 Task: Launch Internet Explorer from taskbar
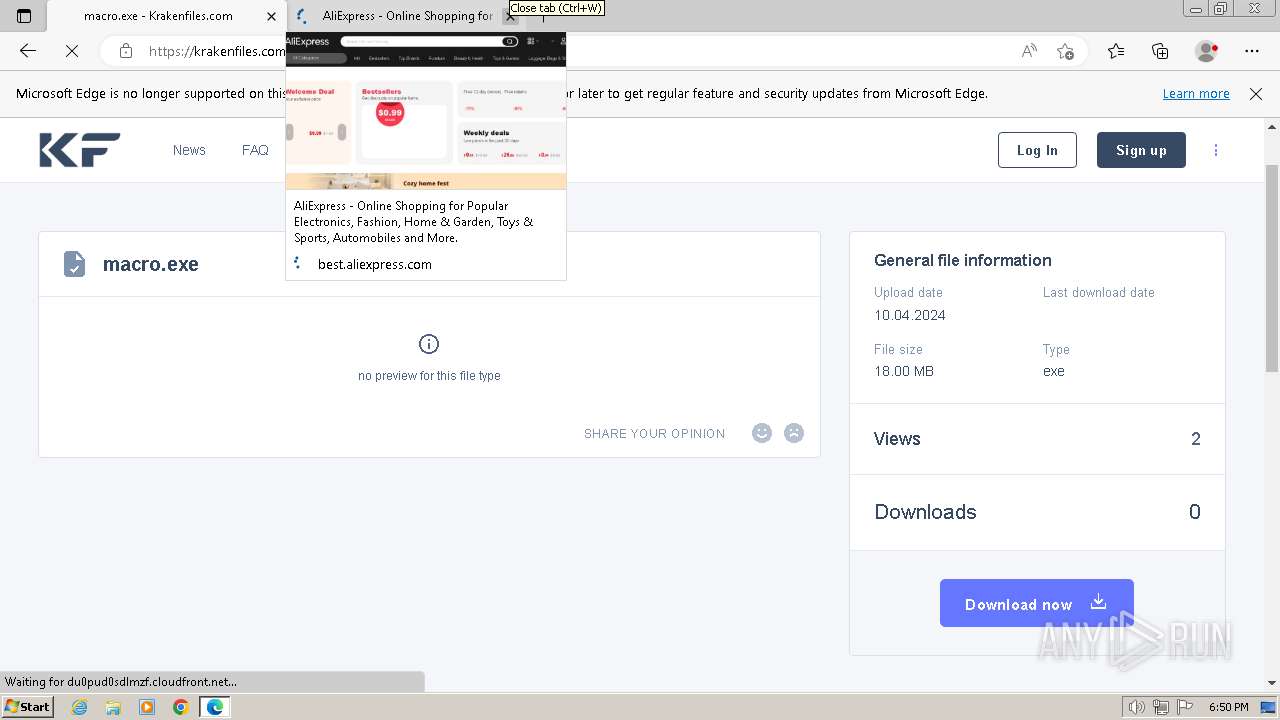[x=80, y=707]
